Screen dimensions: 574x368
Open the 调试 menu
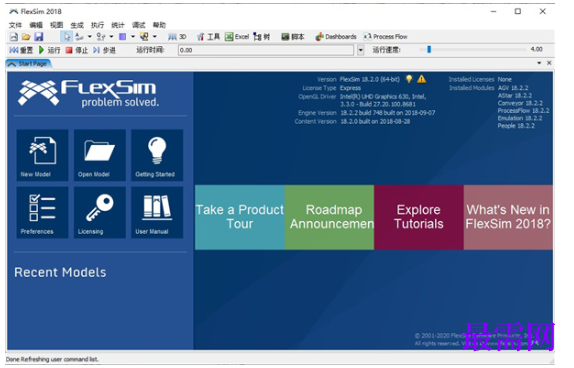139,25
